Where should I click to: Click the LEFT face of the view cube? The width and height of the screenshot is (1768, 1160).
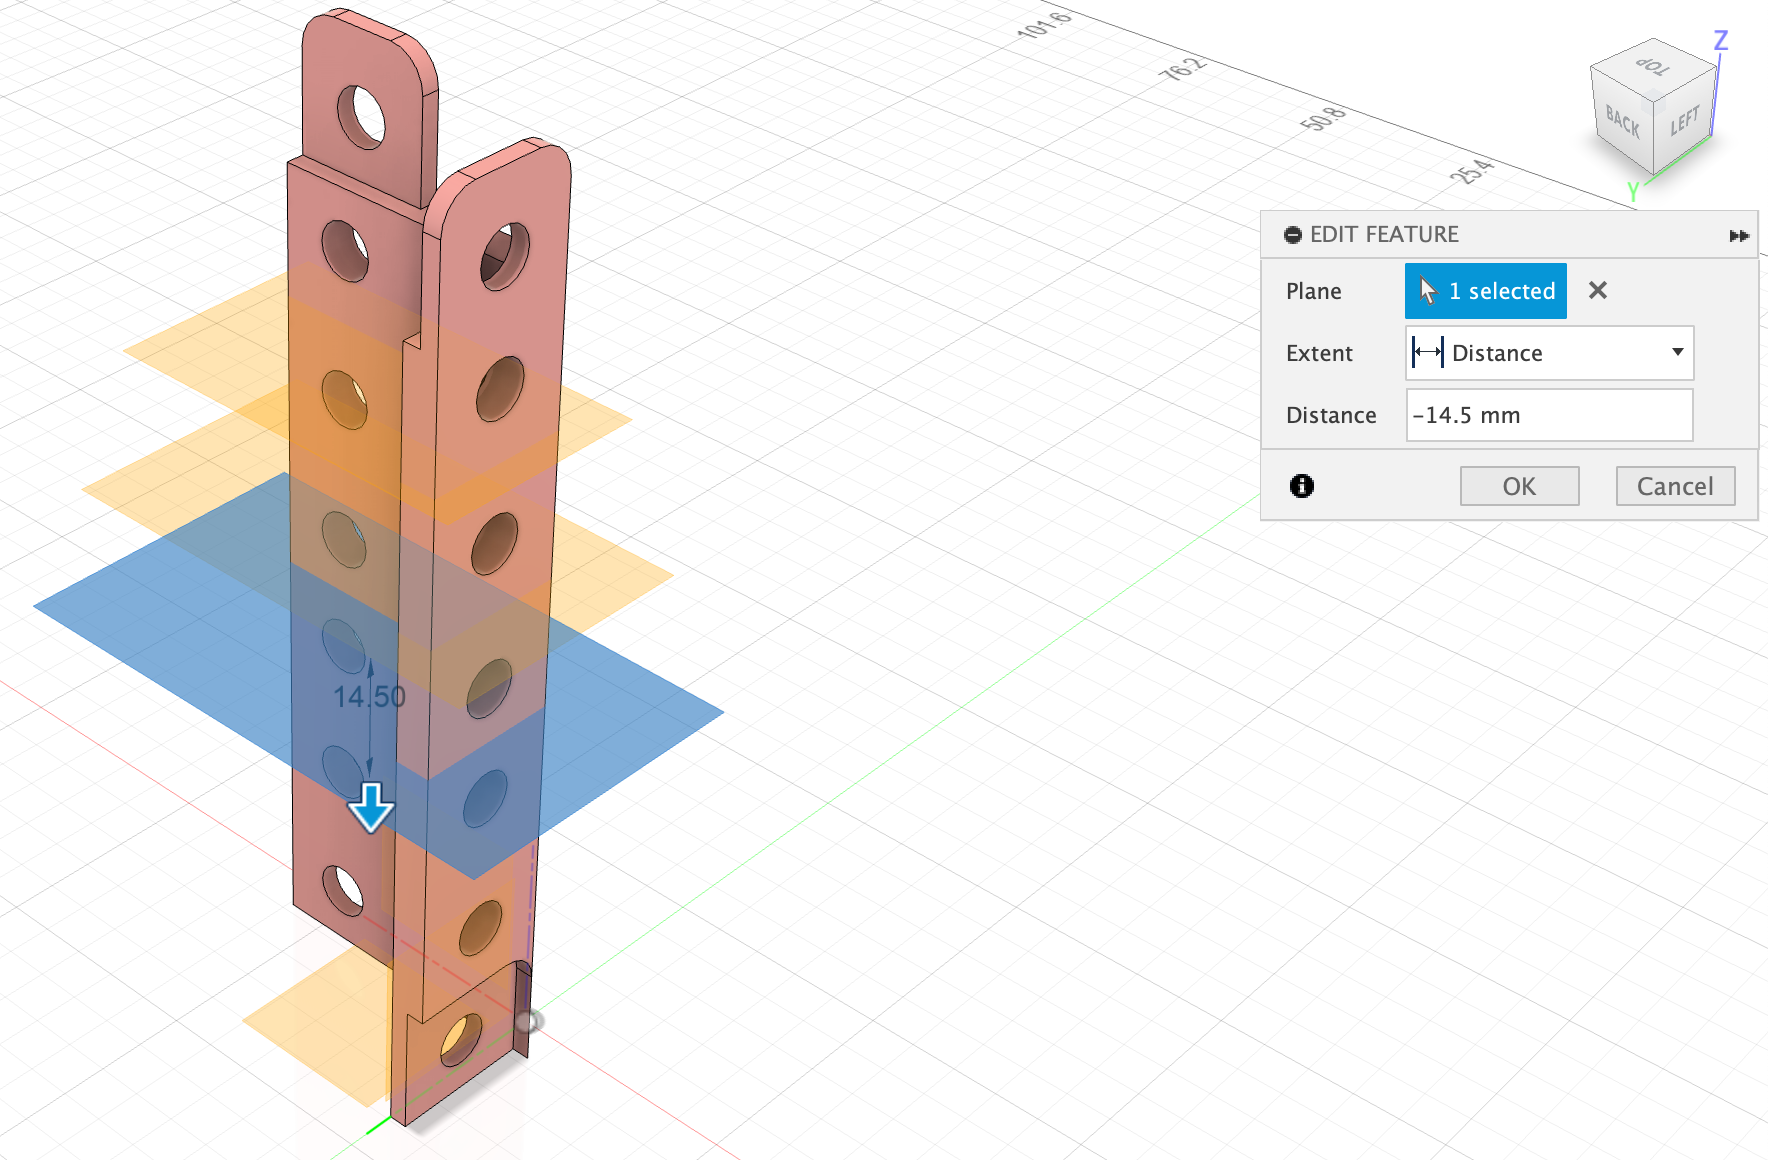(1684, 122)
